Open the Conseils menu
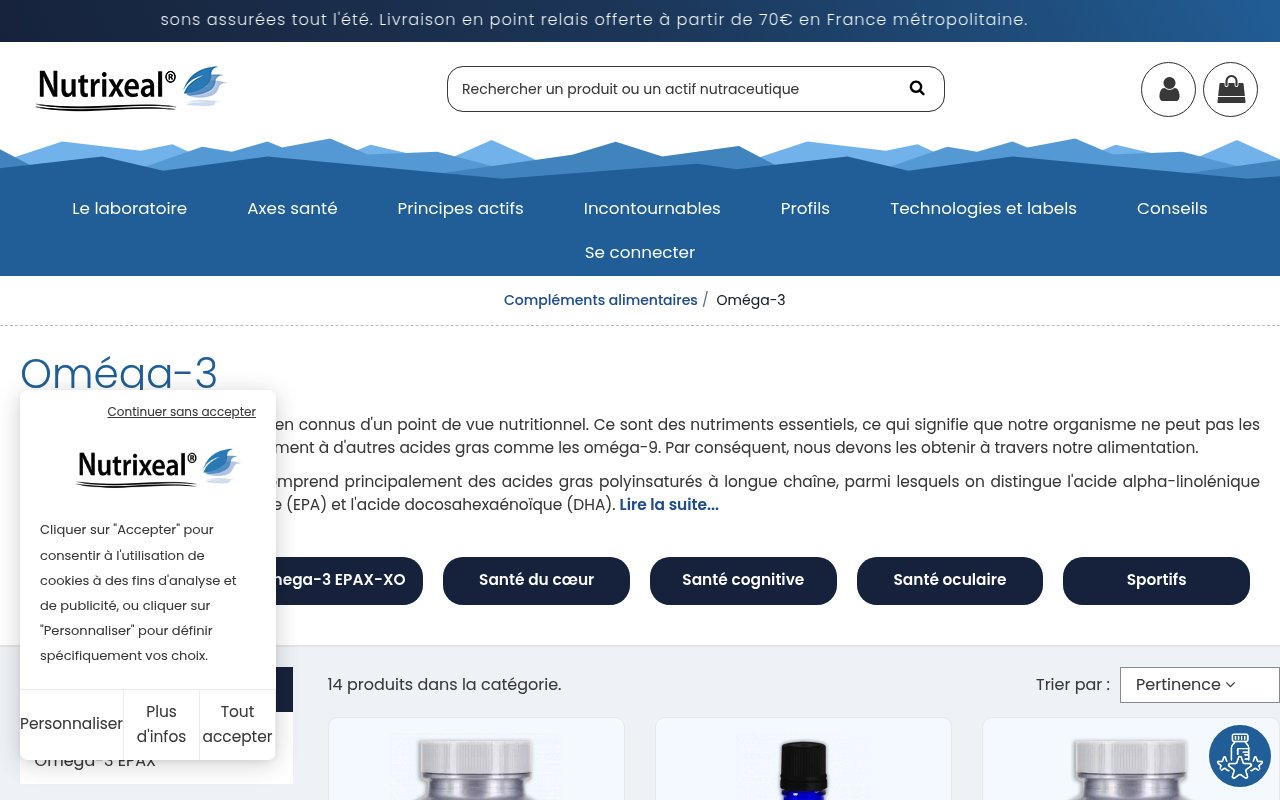Screen dimensions: 1280x800 [x=1172, y=208]
